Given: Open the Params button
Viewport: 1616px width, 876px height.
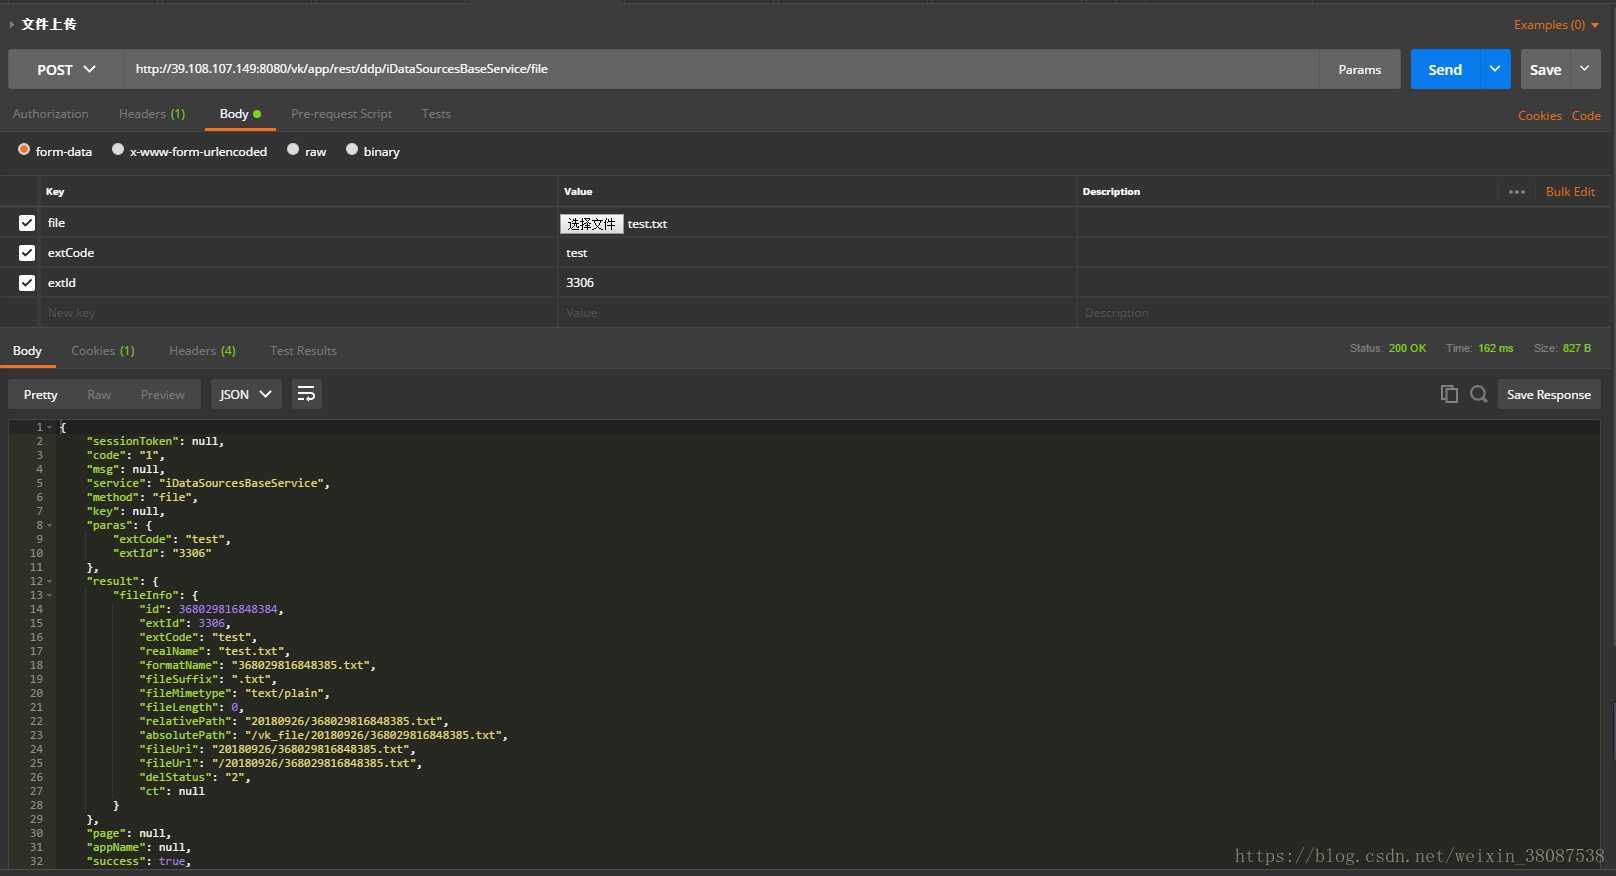Looking at the screenshot, I should (x=1360, y=70).
